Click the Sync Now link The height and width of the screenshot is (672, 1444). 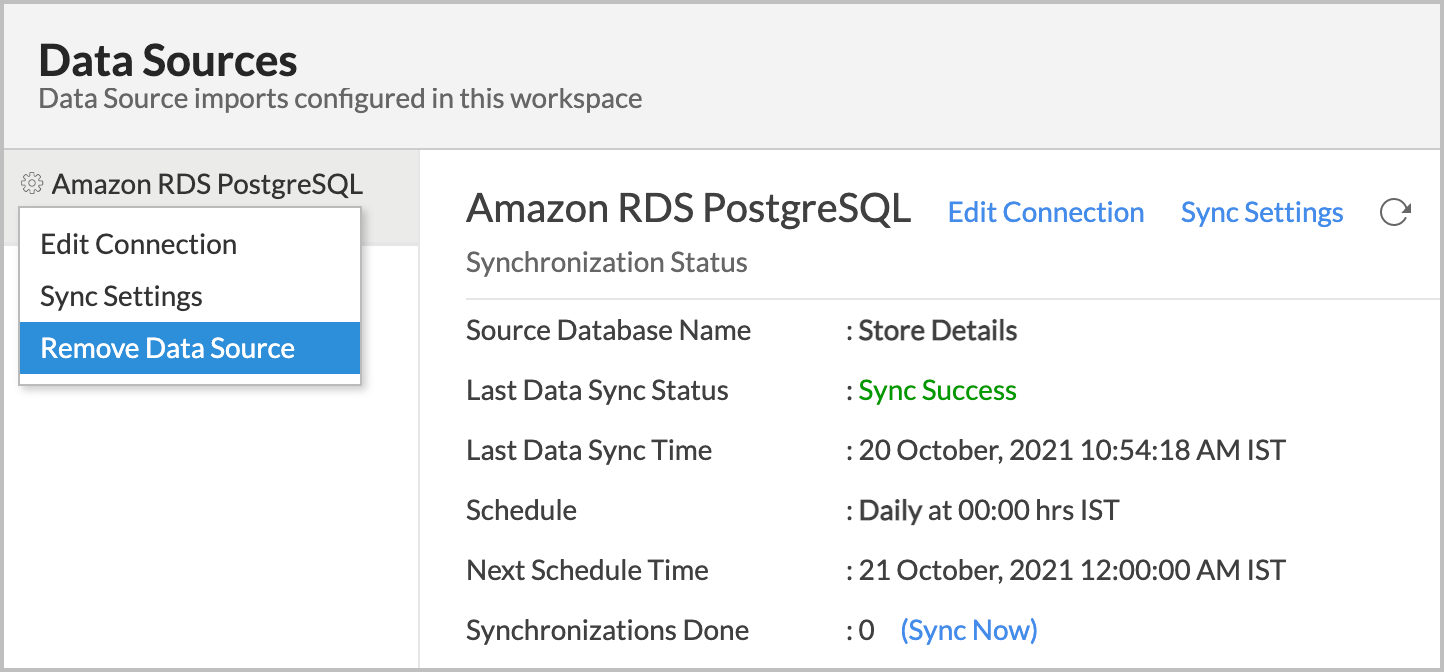[968, 630]
